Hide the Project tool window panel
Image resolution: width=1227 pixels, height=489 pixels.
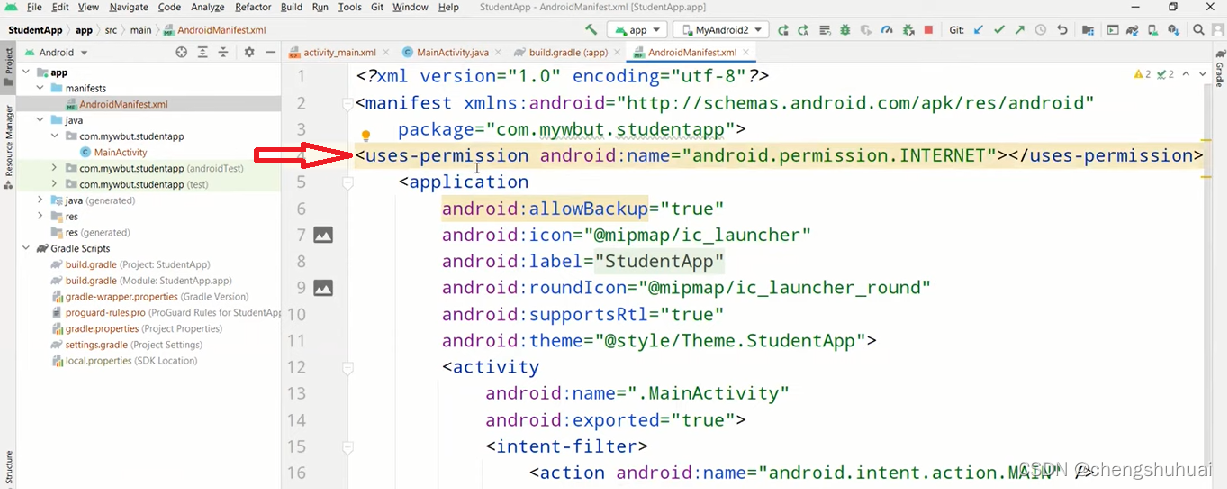click(x=269, y=52)
